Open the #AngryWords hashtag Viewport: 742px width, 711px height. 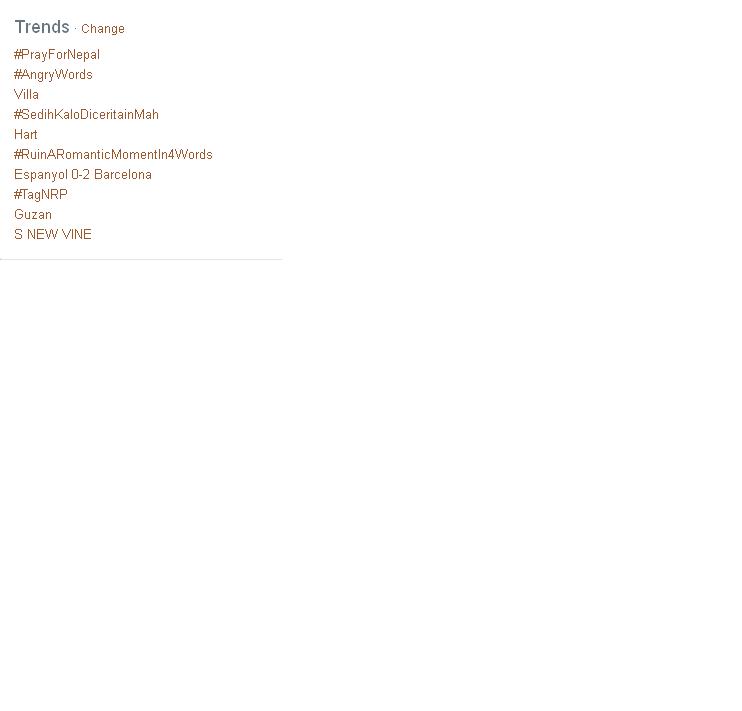coord(53,75)
